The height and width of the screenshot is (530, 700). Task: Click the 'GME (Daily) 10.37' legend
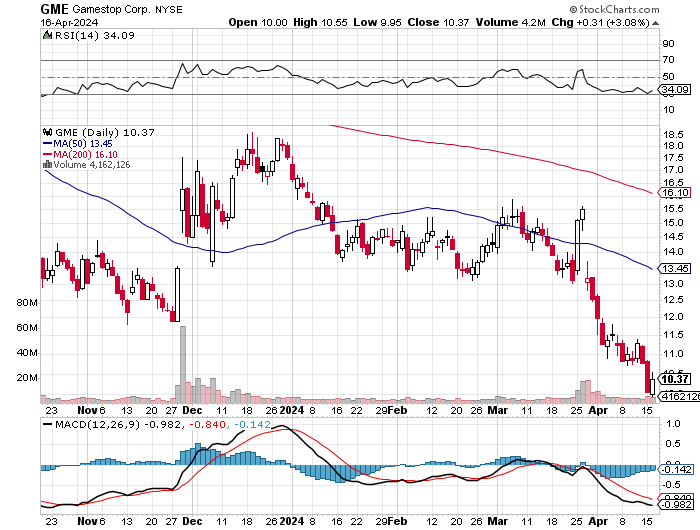pos(104,133)
